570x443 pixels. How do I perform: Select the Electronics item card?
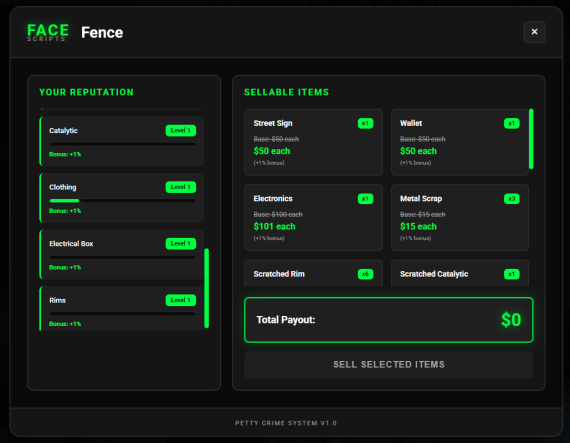tap(313, 217)
